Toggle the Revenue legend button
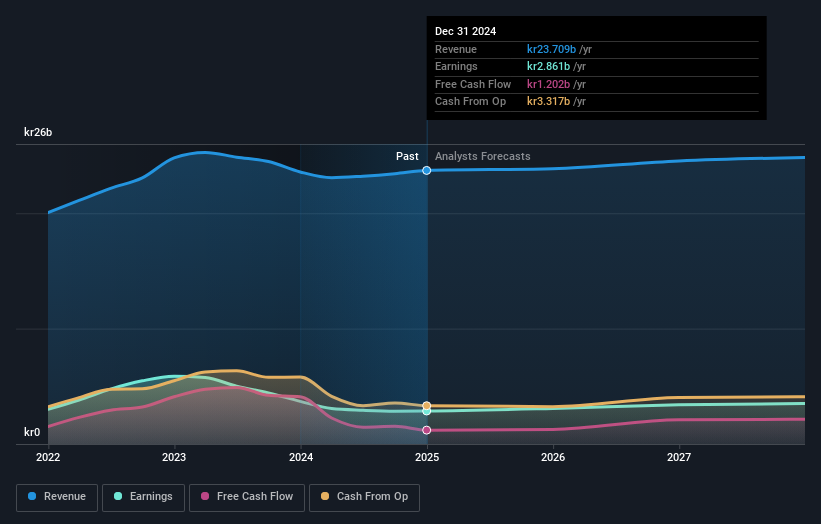 [57, 497]
